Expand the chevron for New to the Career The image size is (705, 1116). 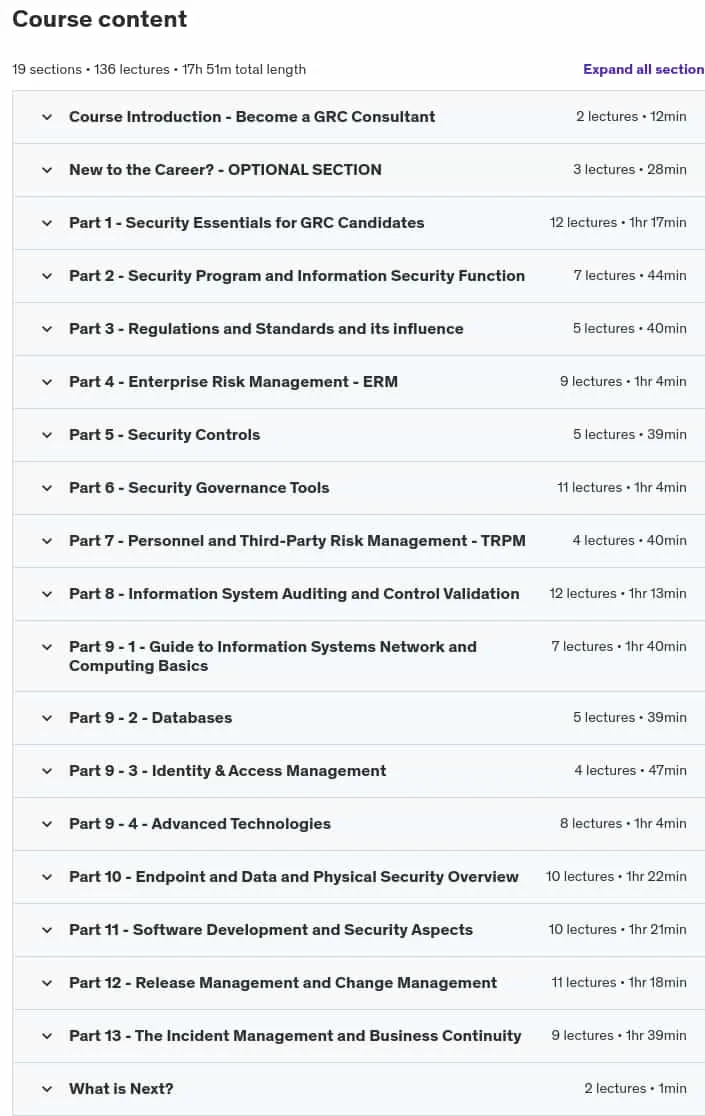(47, 170)
